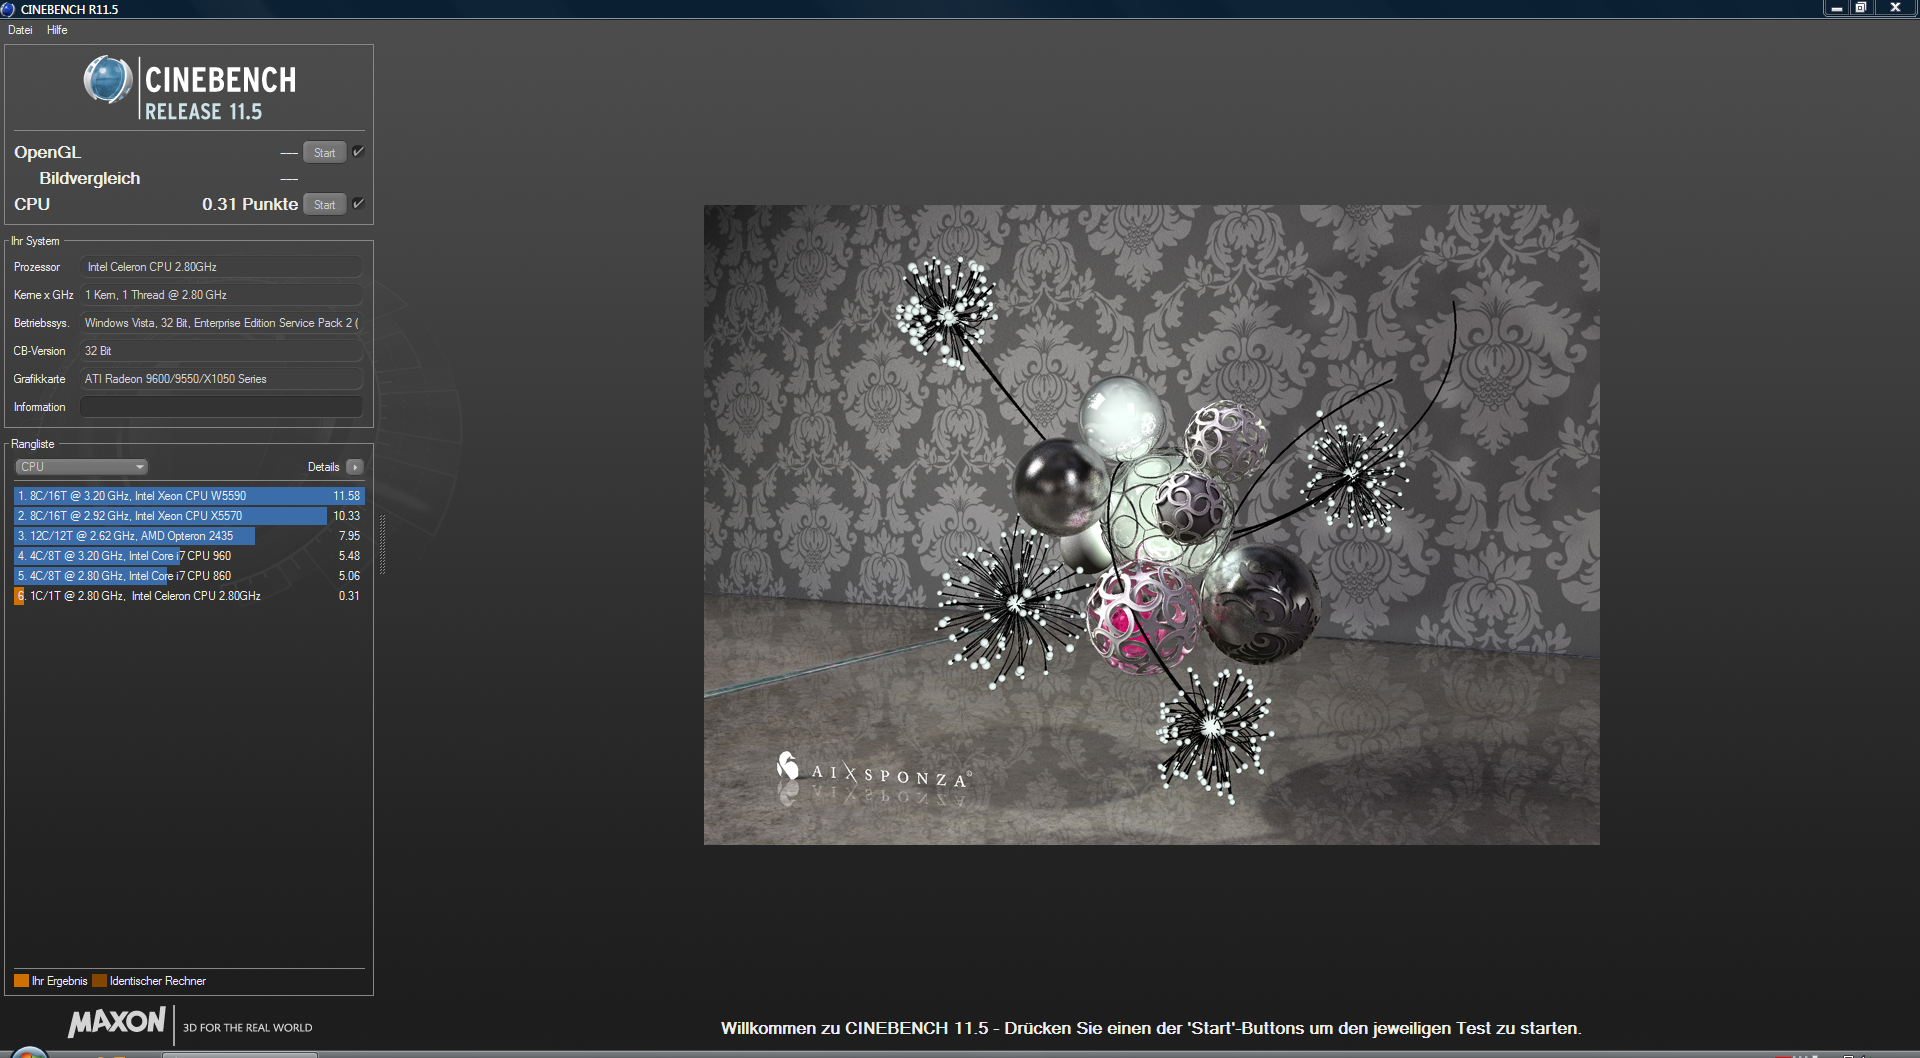Start the OpenGL benchmark
The width and height of the screenshot is (1920, 1058).
tap(324, 153)
